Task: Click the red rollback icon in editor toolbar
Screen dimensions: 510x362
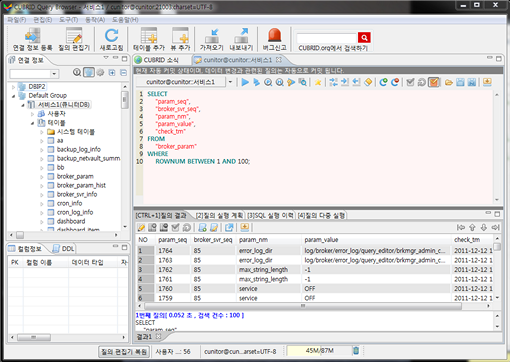Action: [395, 82]
